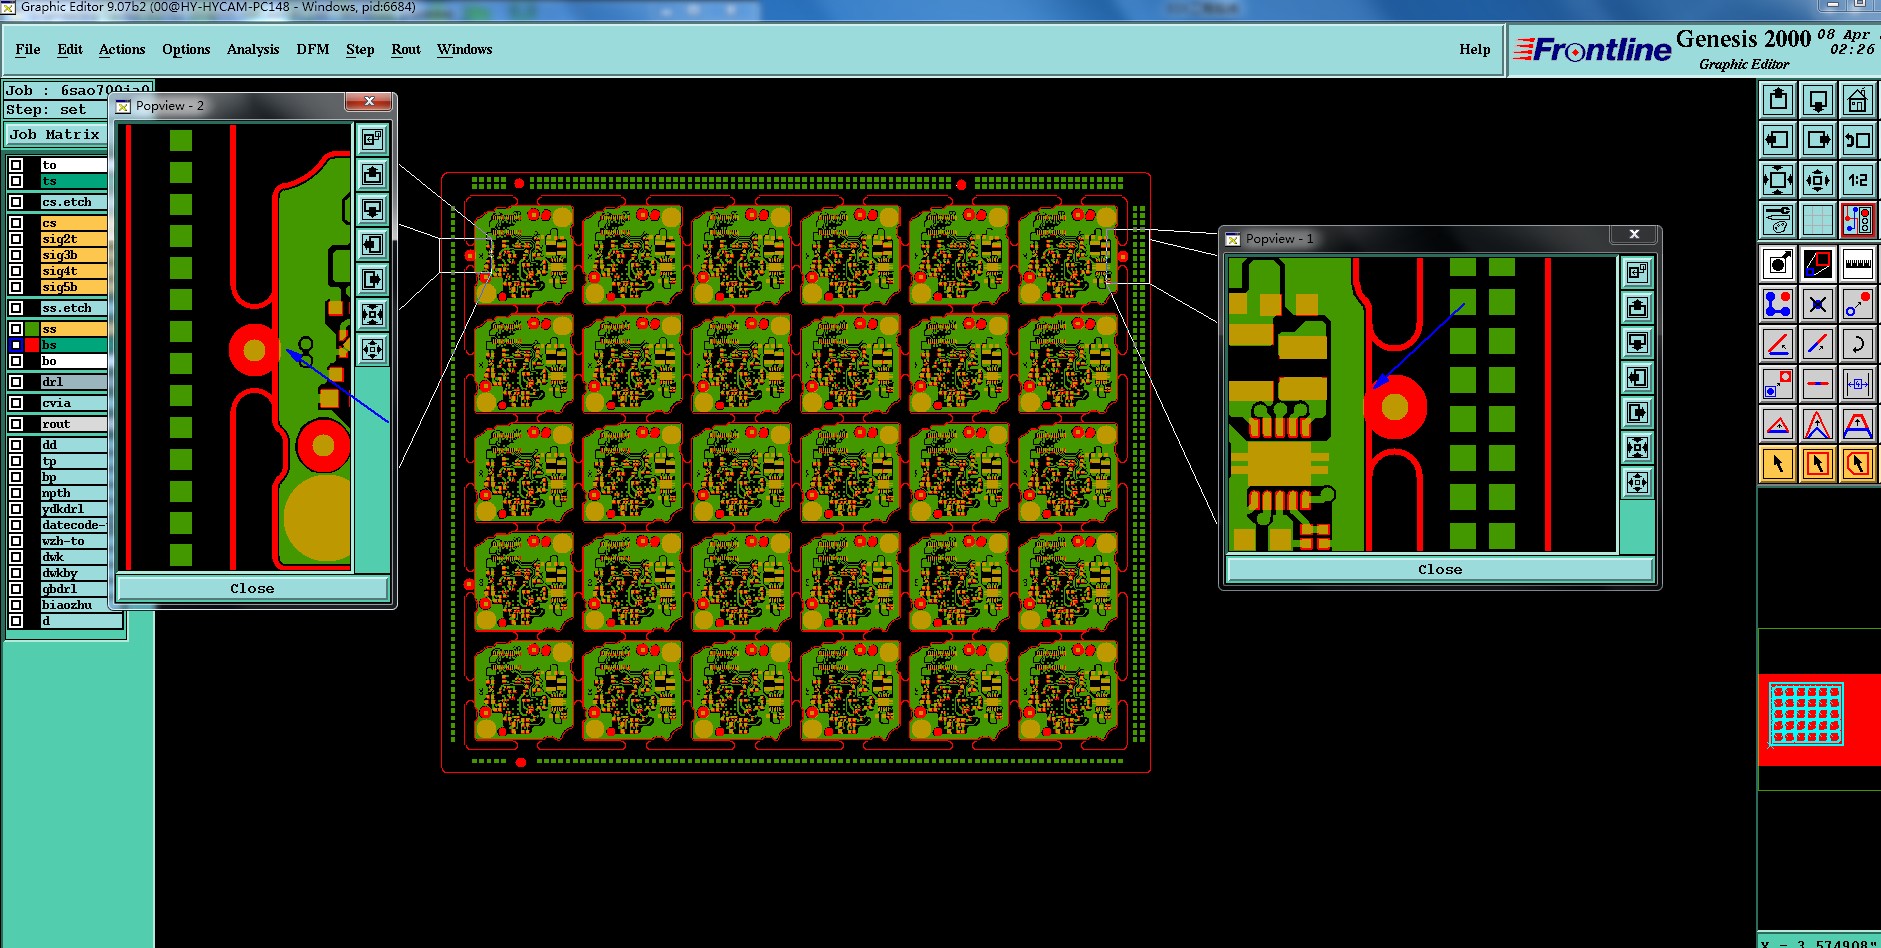Click the blue skeleton snap icon
1881x948 pixels.
pyautogui.click(x=1778, y=304)
